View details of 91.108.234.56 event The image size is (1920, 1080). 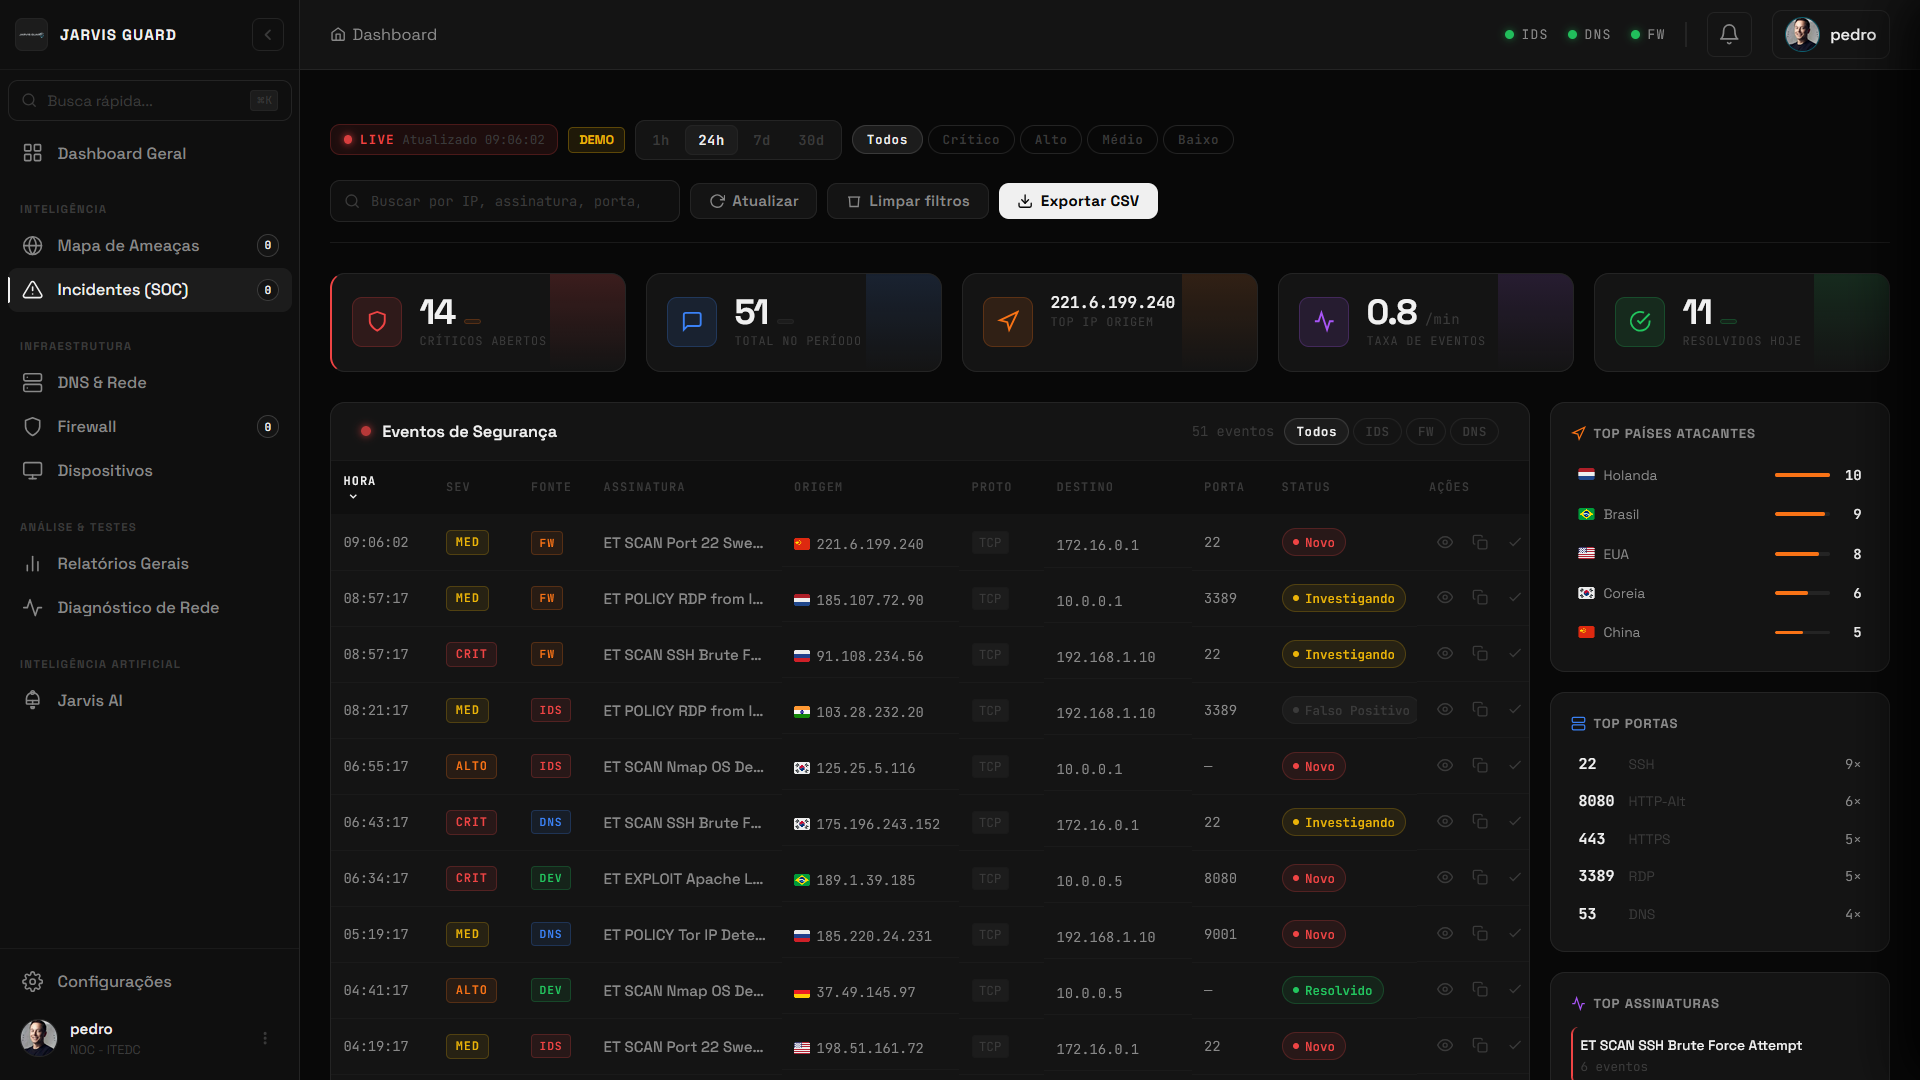coord(1445,654)
